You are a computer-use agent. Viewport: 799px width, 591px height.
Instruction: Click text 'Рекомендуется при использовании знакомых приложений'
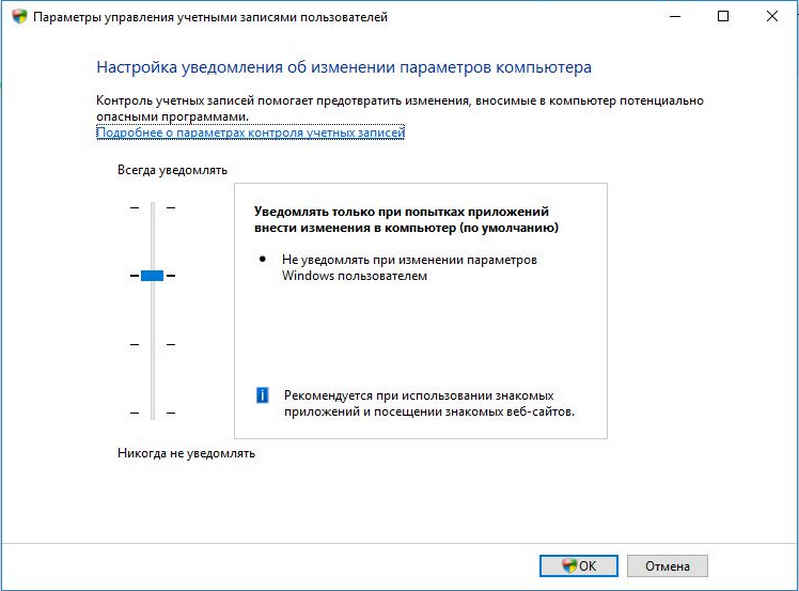[x=429, y=403]
